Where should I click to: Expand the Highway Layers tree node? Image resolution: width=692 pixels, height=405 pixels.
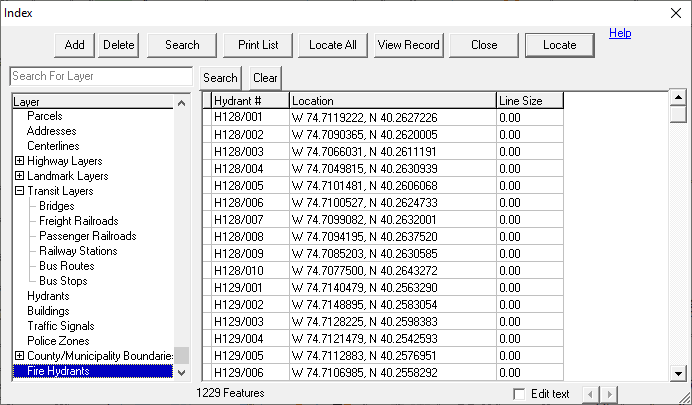coord(20,161)
